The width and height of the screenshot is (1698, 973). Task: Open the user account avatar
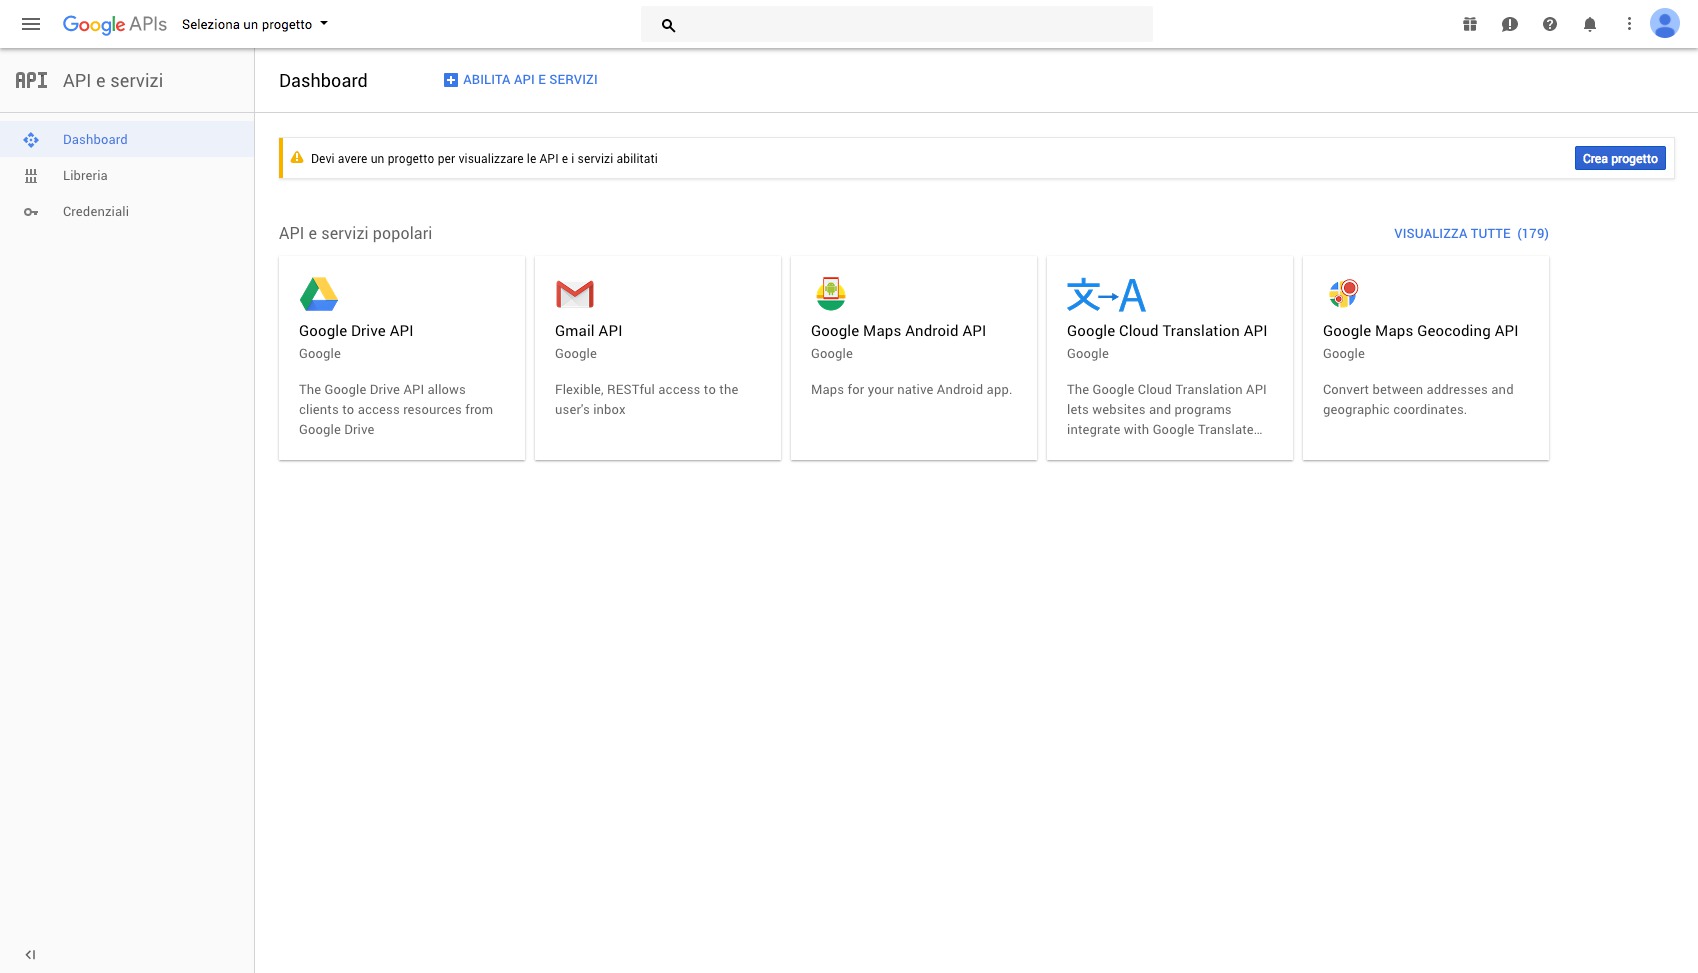[1665, 24]
